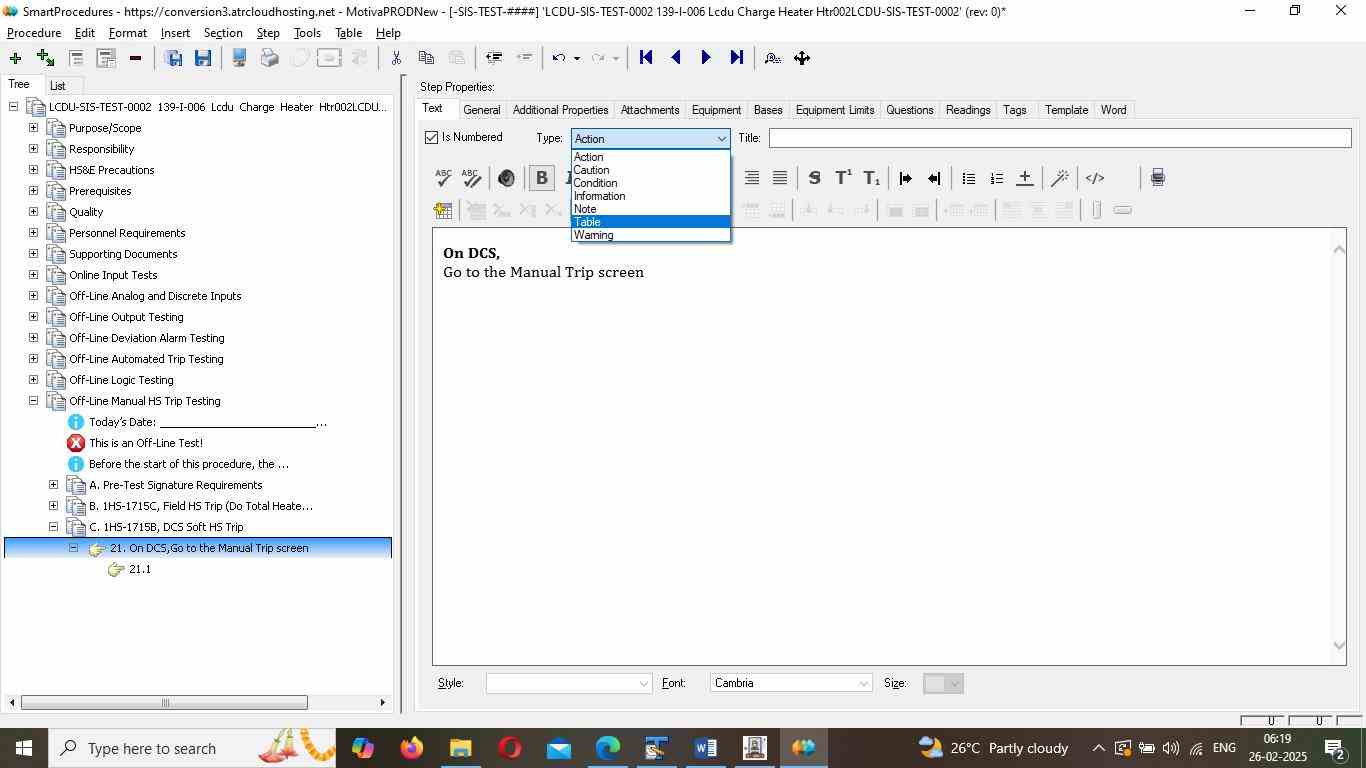Expand the Prerequisites tree node

pyautogui.click(x=33, y=191)
